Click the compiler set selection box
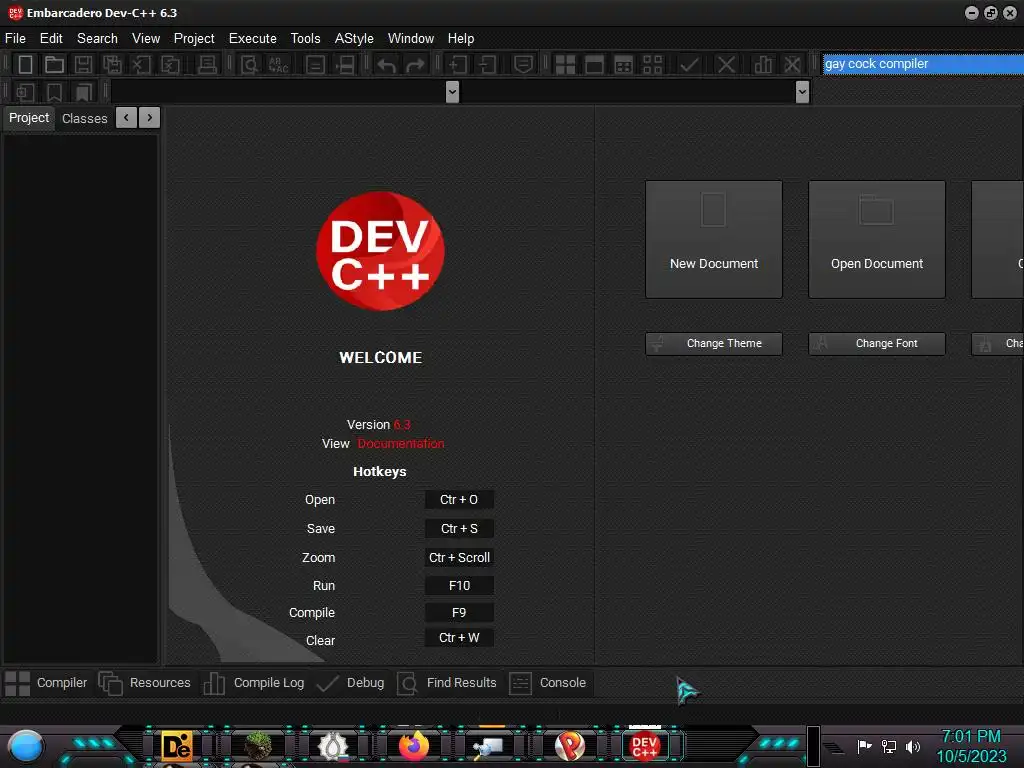 pyautogui.click(x=923, y=64)
